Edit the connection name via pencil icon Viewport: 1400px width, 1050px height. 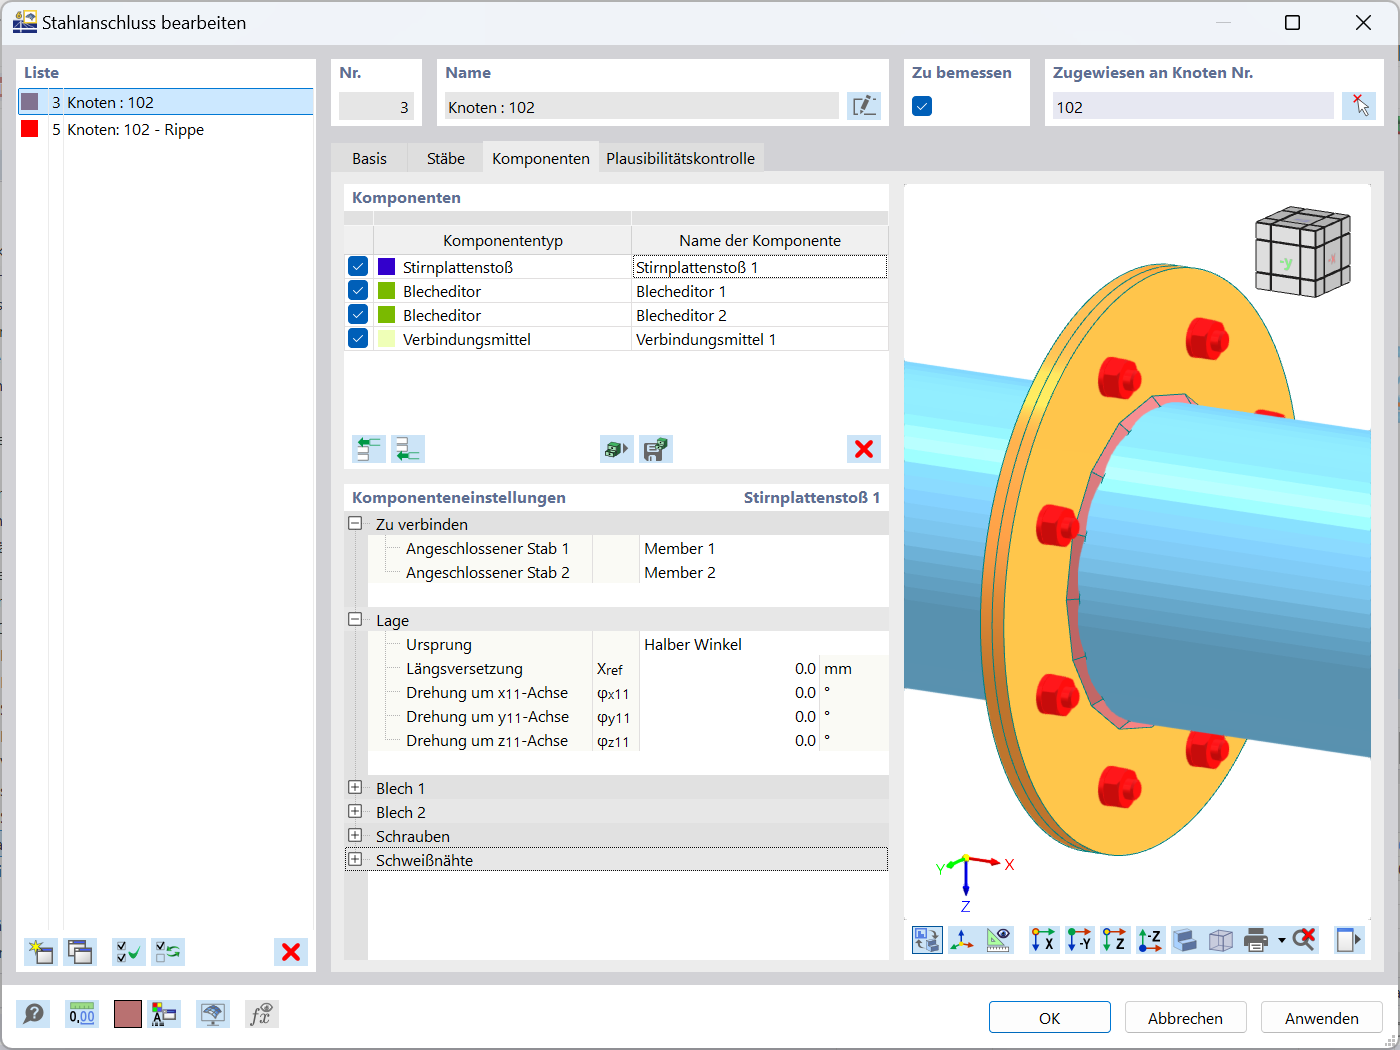tap(864, 106)
